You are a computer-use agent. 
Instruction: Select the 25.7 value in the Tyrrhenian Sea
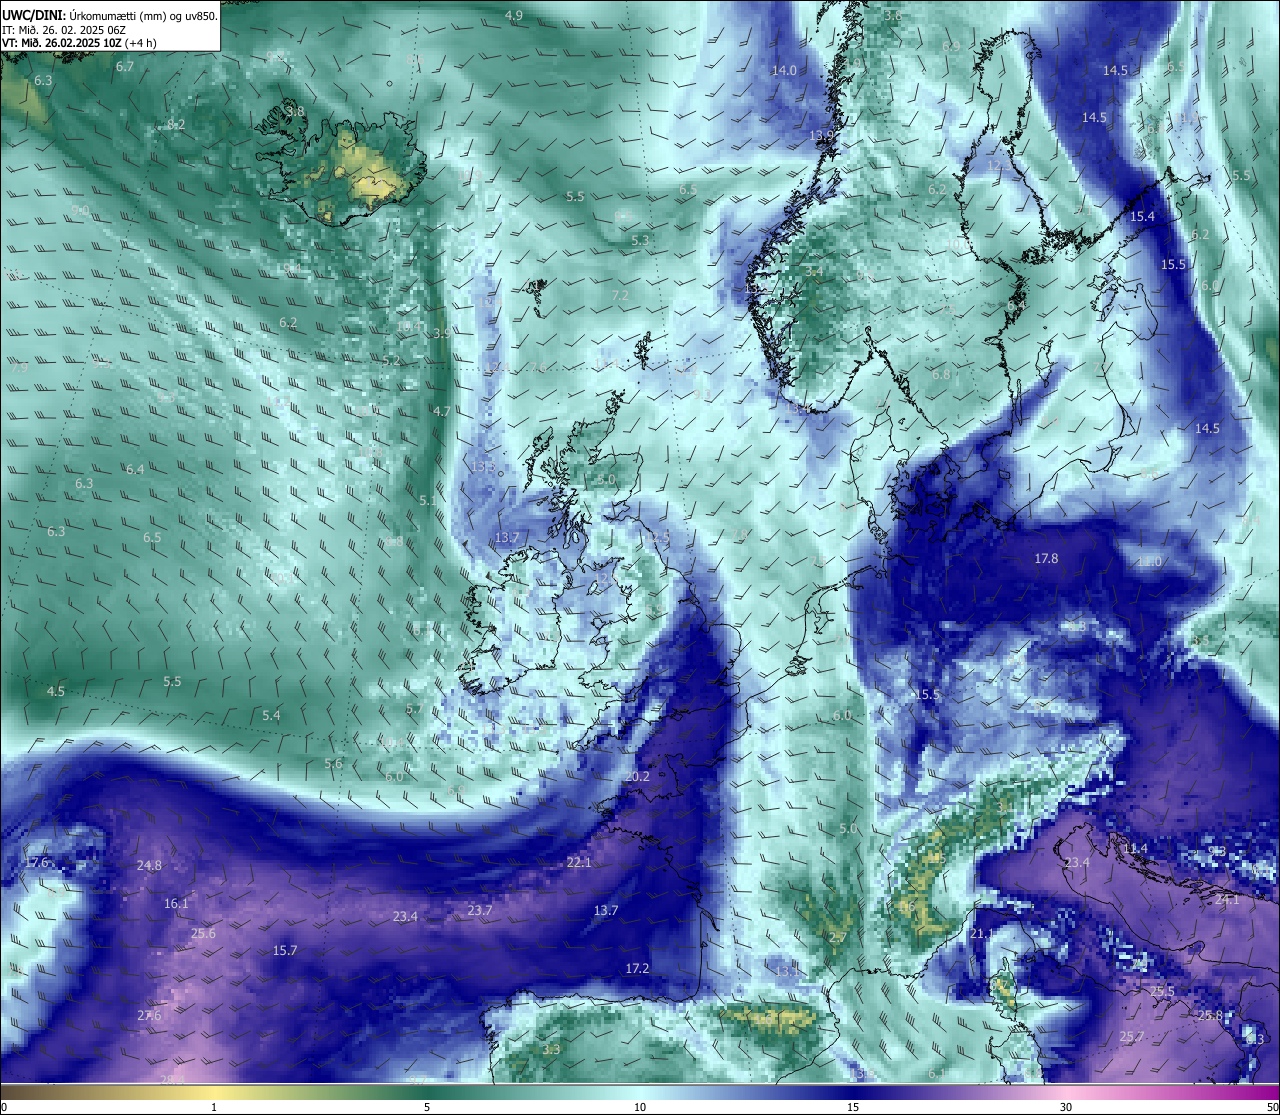(x=1131, y=1037)
